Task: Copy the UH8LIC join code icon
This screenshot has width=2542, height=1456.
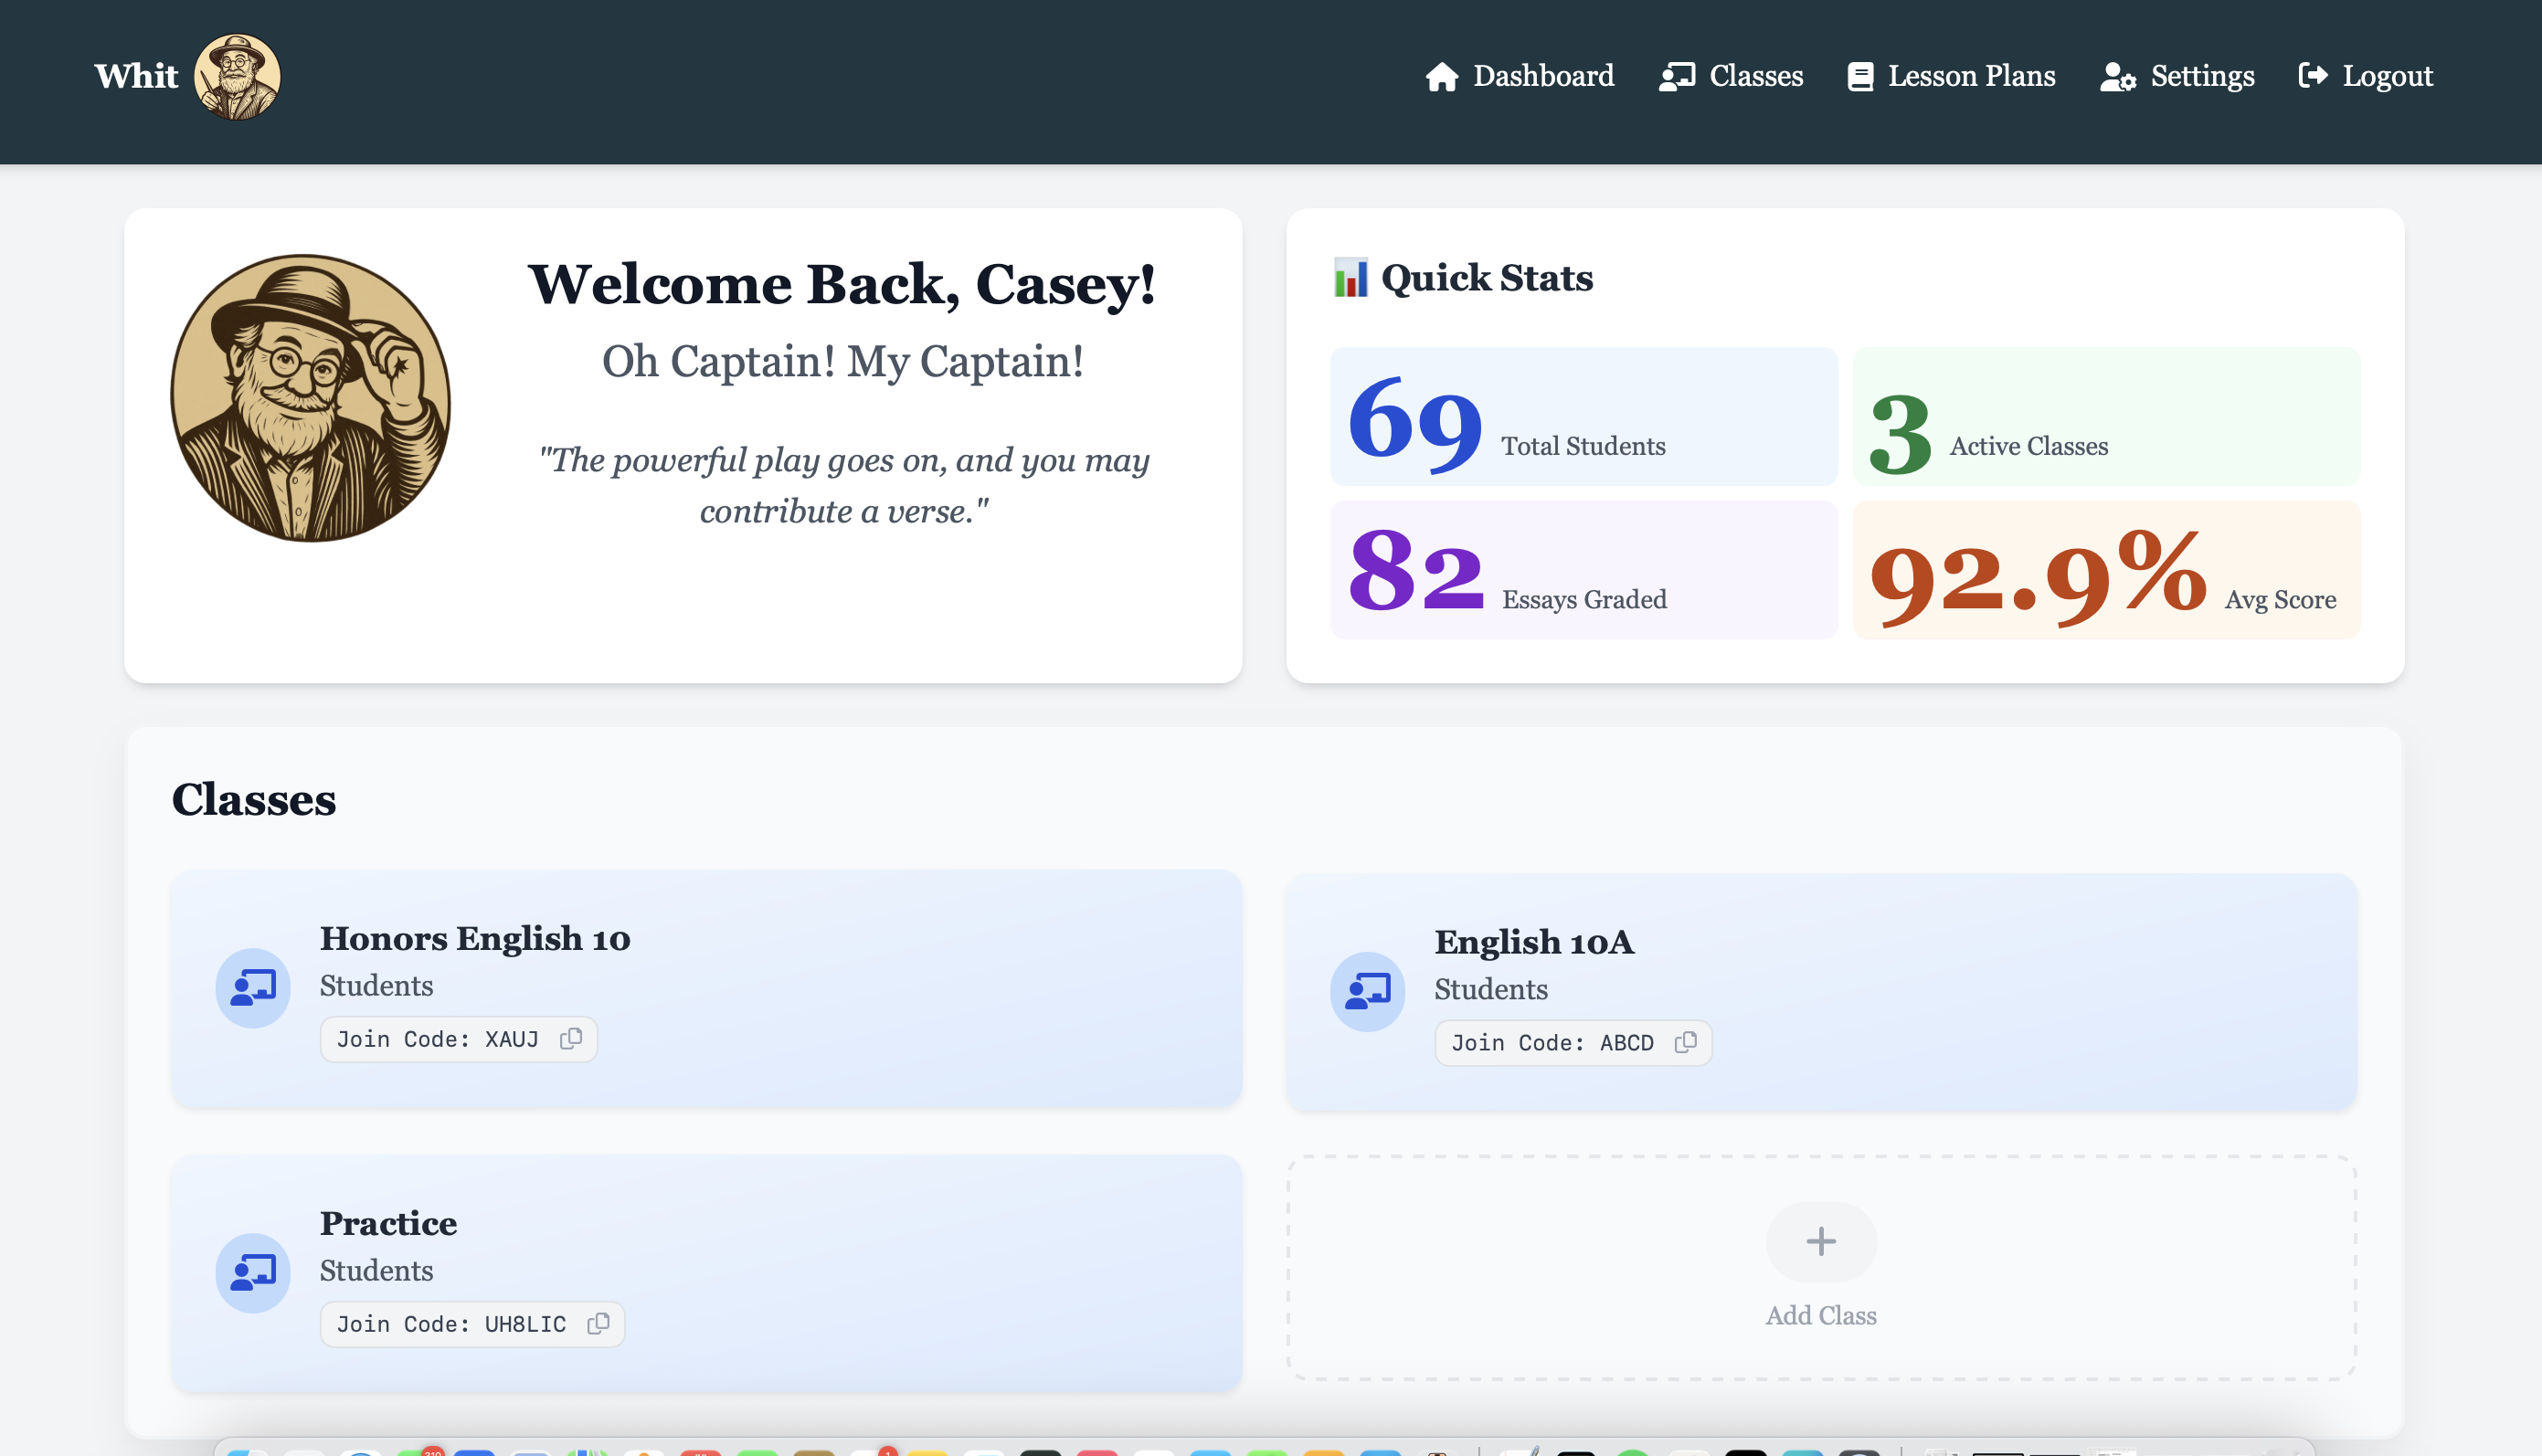Action: (598, 1323)
